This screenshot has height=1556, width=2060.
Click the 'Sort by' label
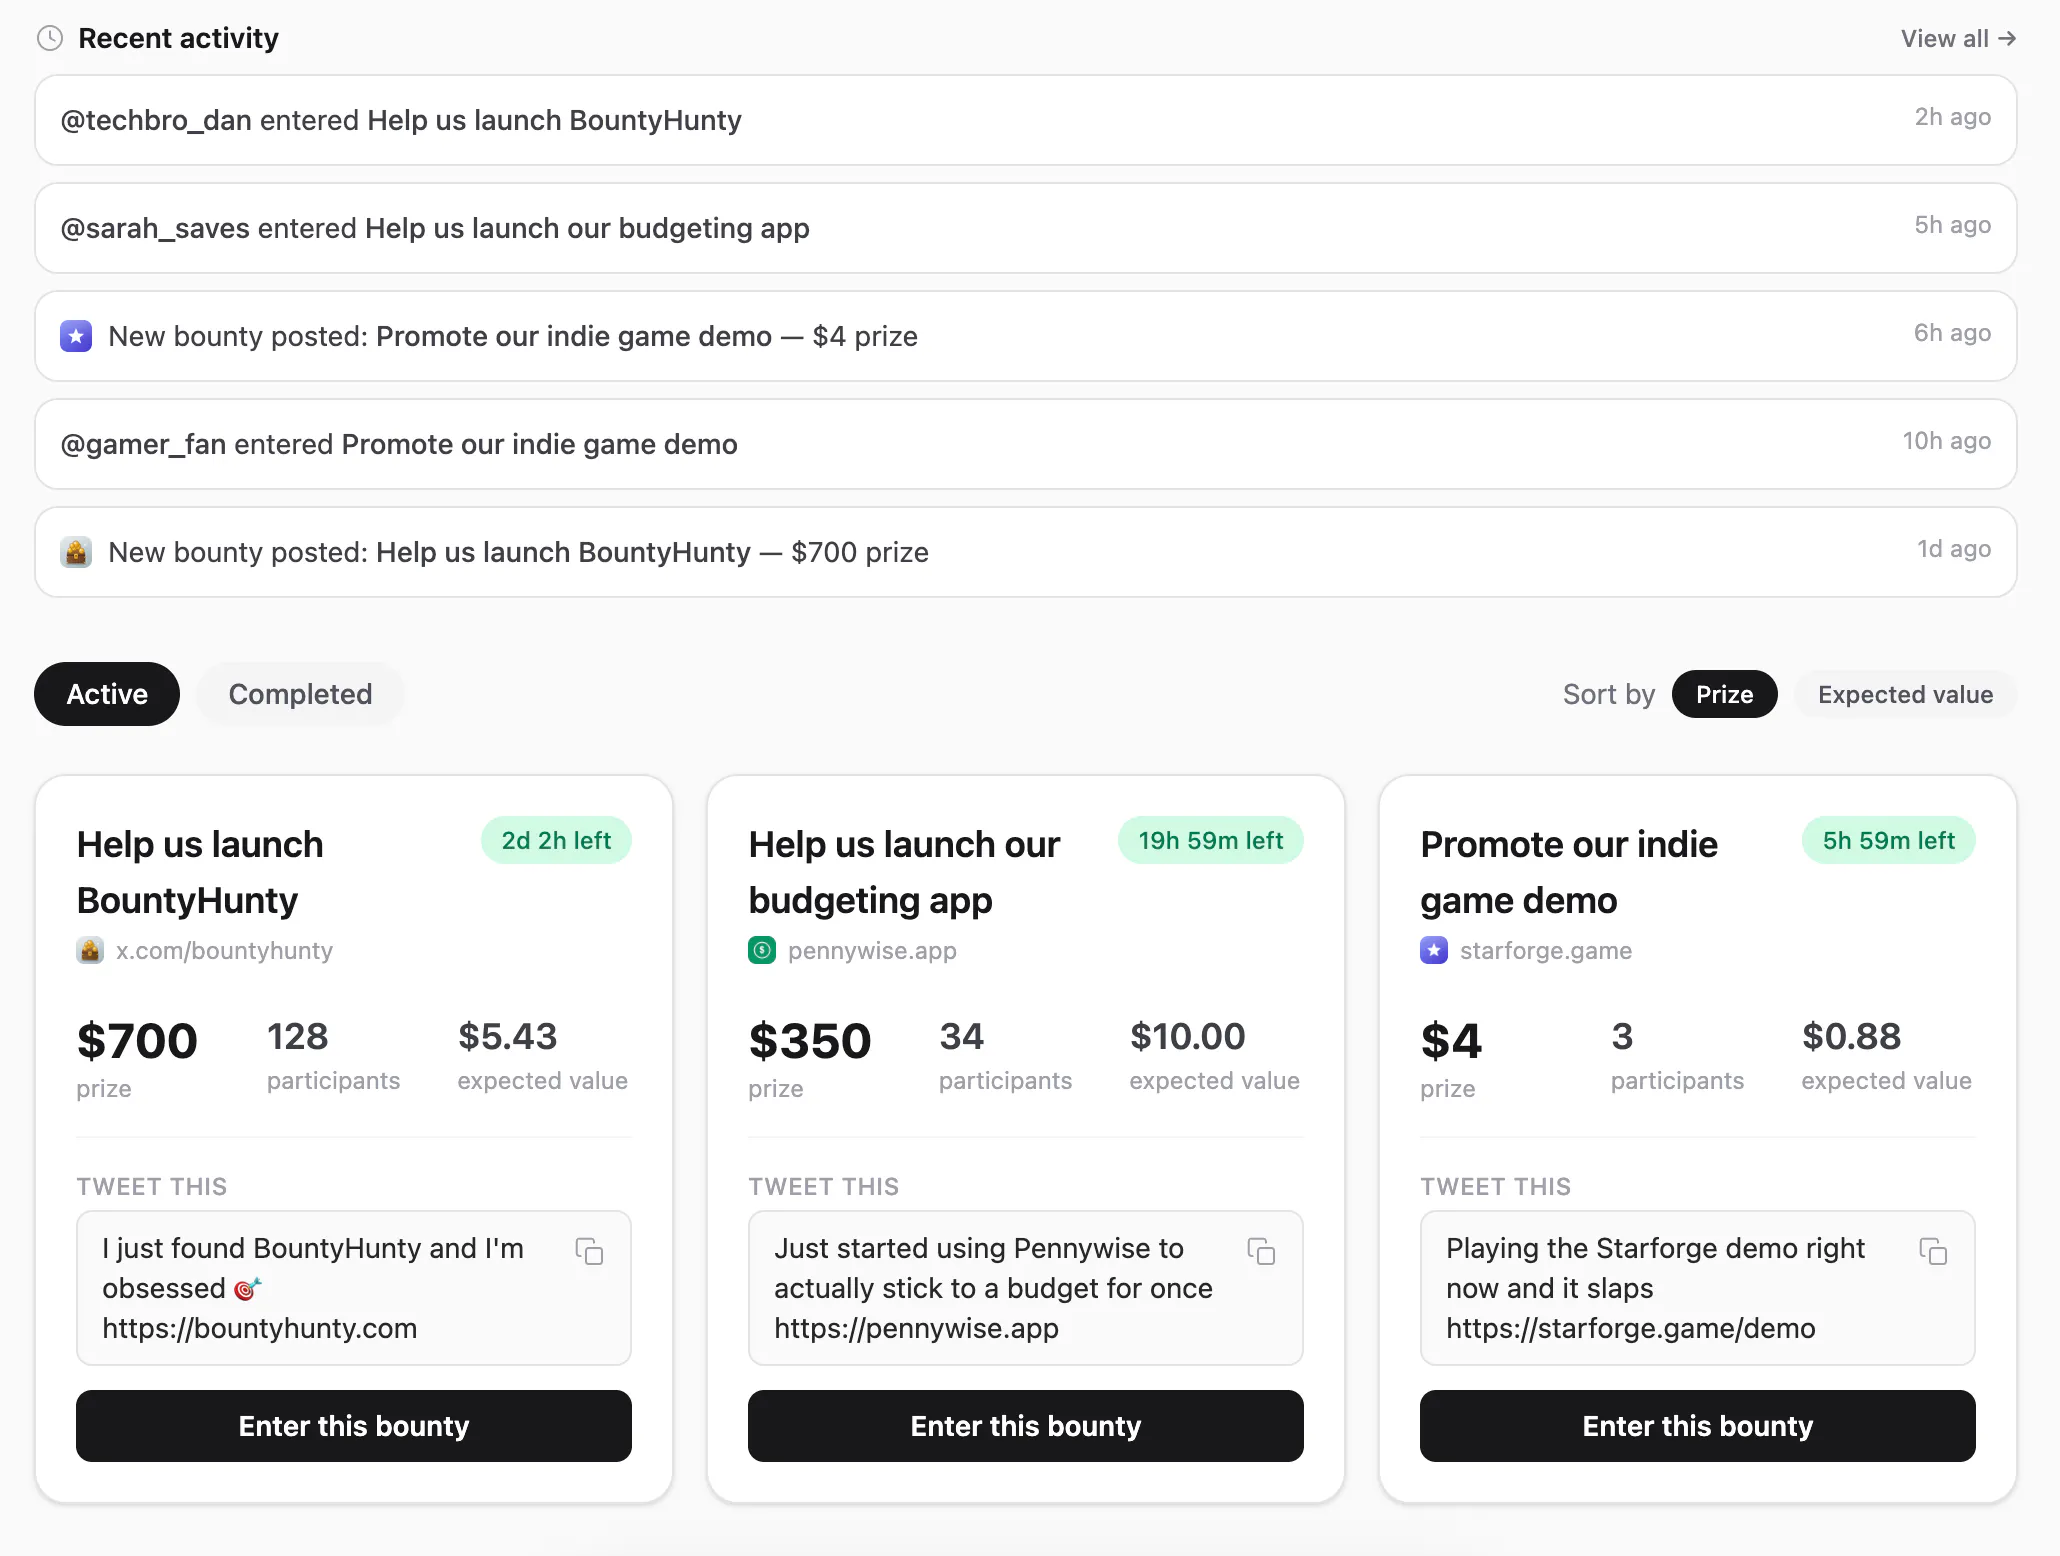click(1609, 694)
